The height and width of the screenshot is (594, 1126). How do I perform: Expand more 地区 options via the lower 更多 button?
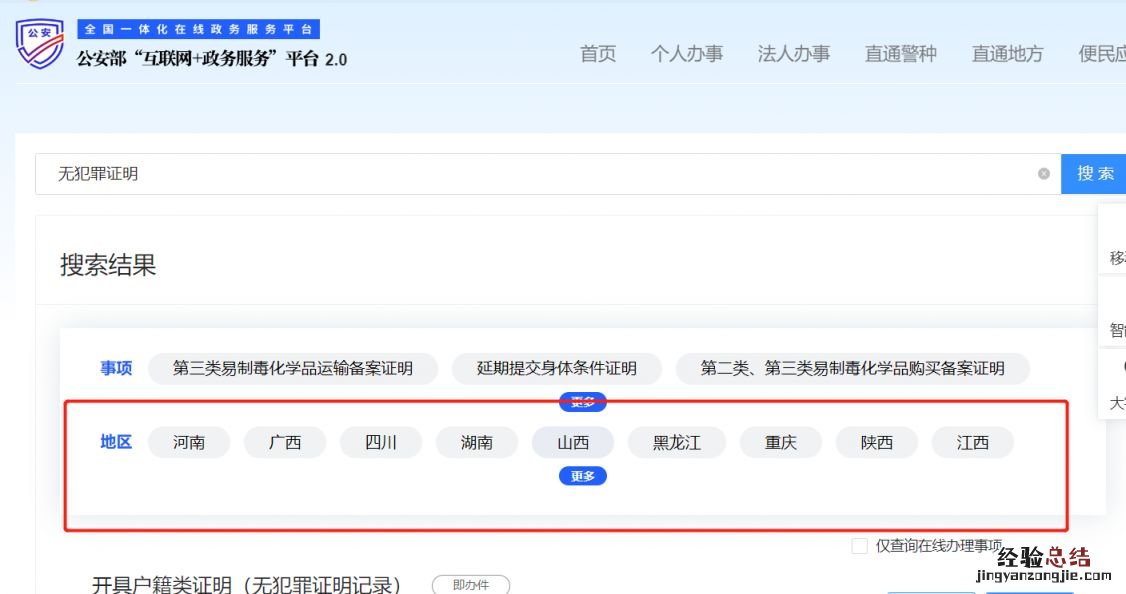point(582,476)
